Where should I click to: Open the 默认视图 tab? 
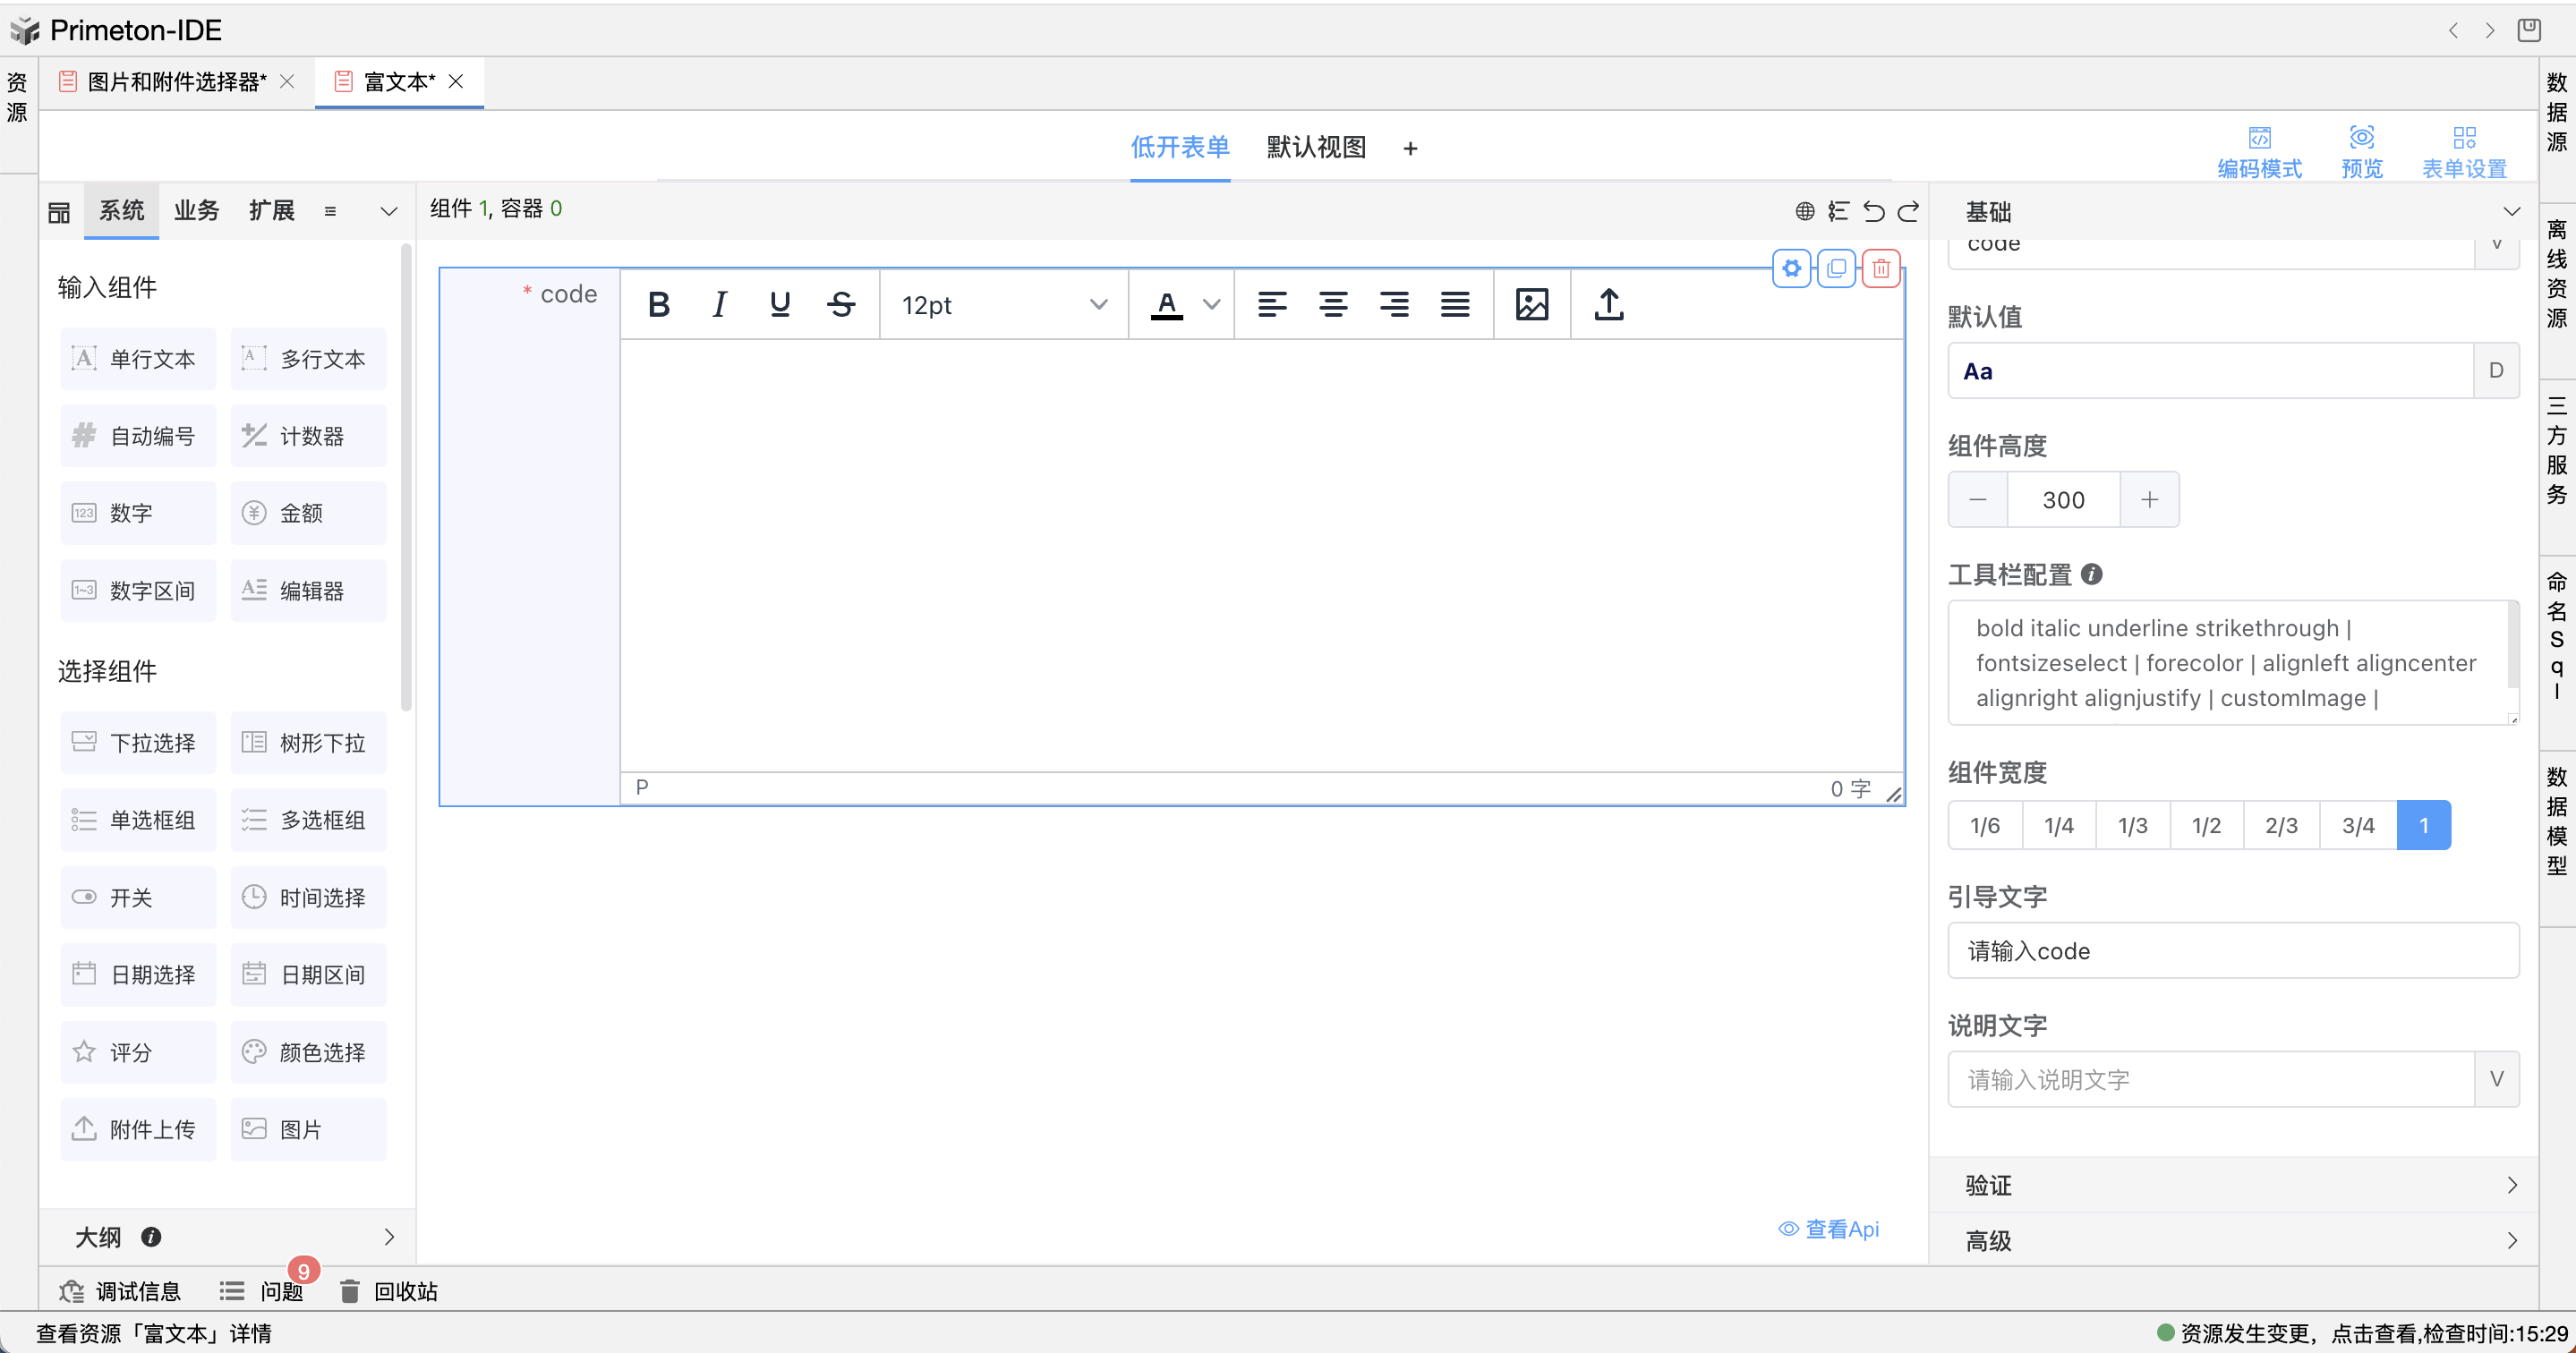(1315, 148)
